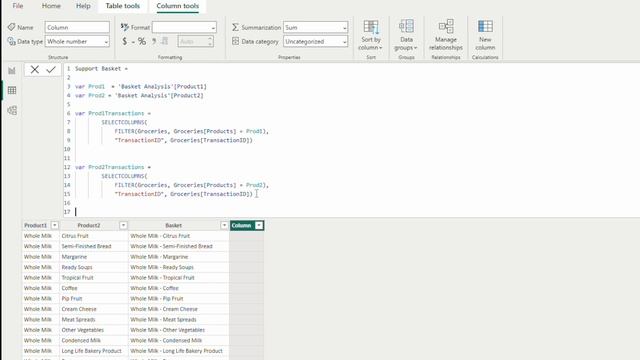Open new Column header filter dropdown
Screen dimensions: 640x360
click(259, 225)
